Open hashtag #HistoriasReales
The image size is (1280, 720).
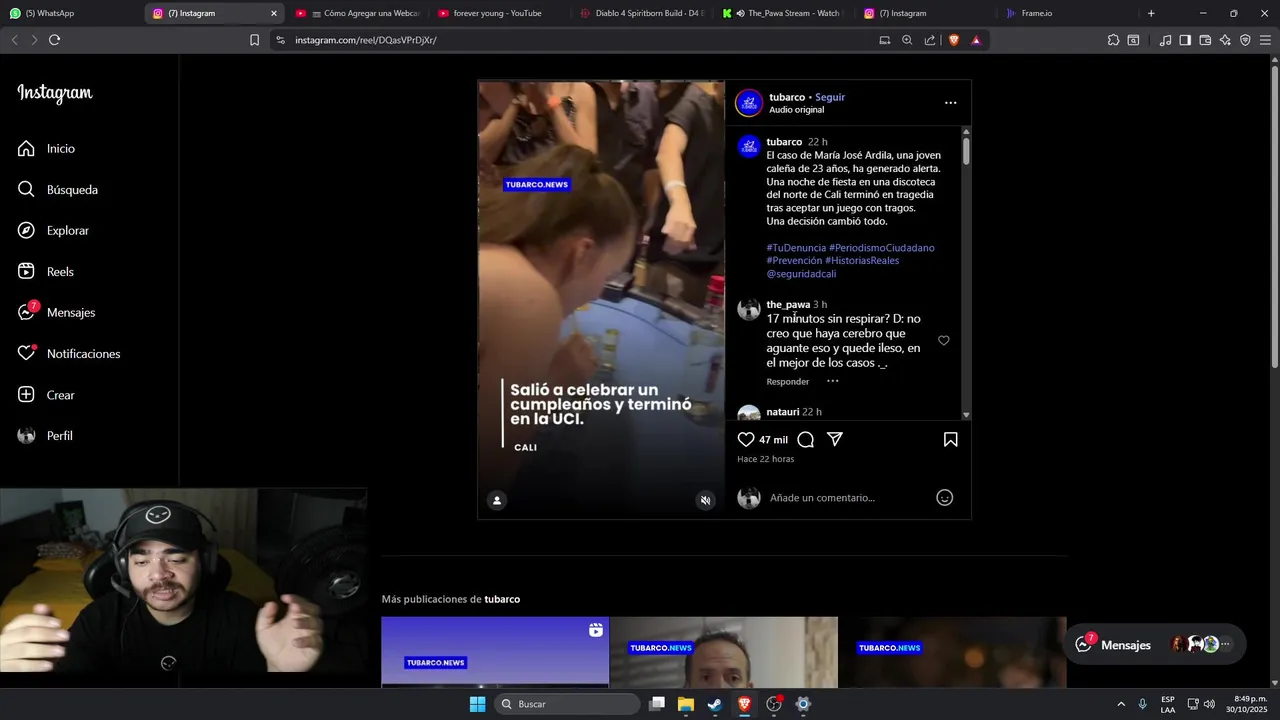[x=862, y=260]
